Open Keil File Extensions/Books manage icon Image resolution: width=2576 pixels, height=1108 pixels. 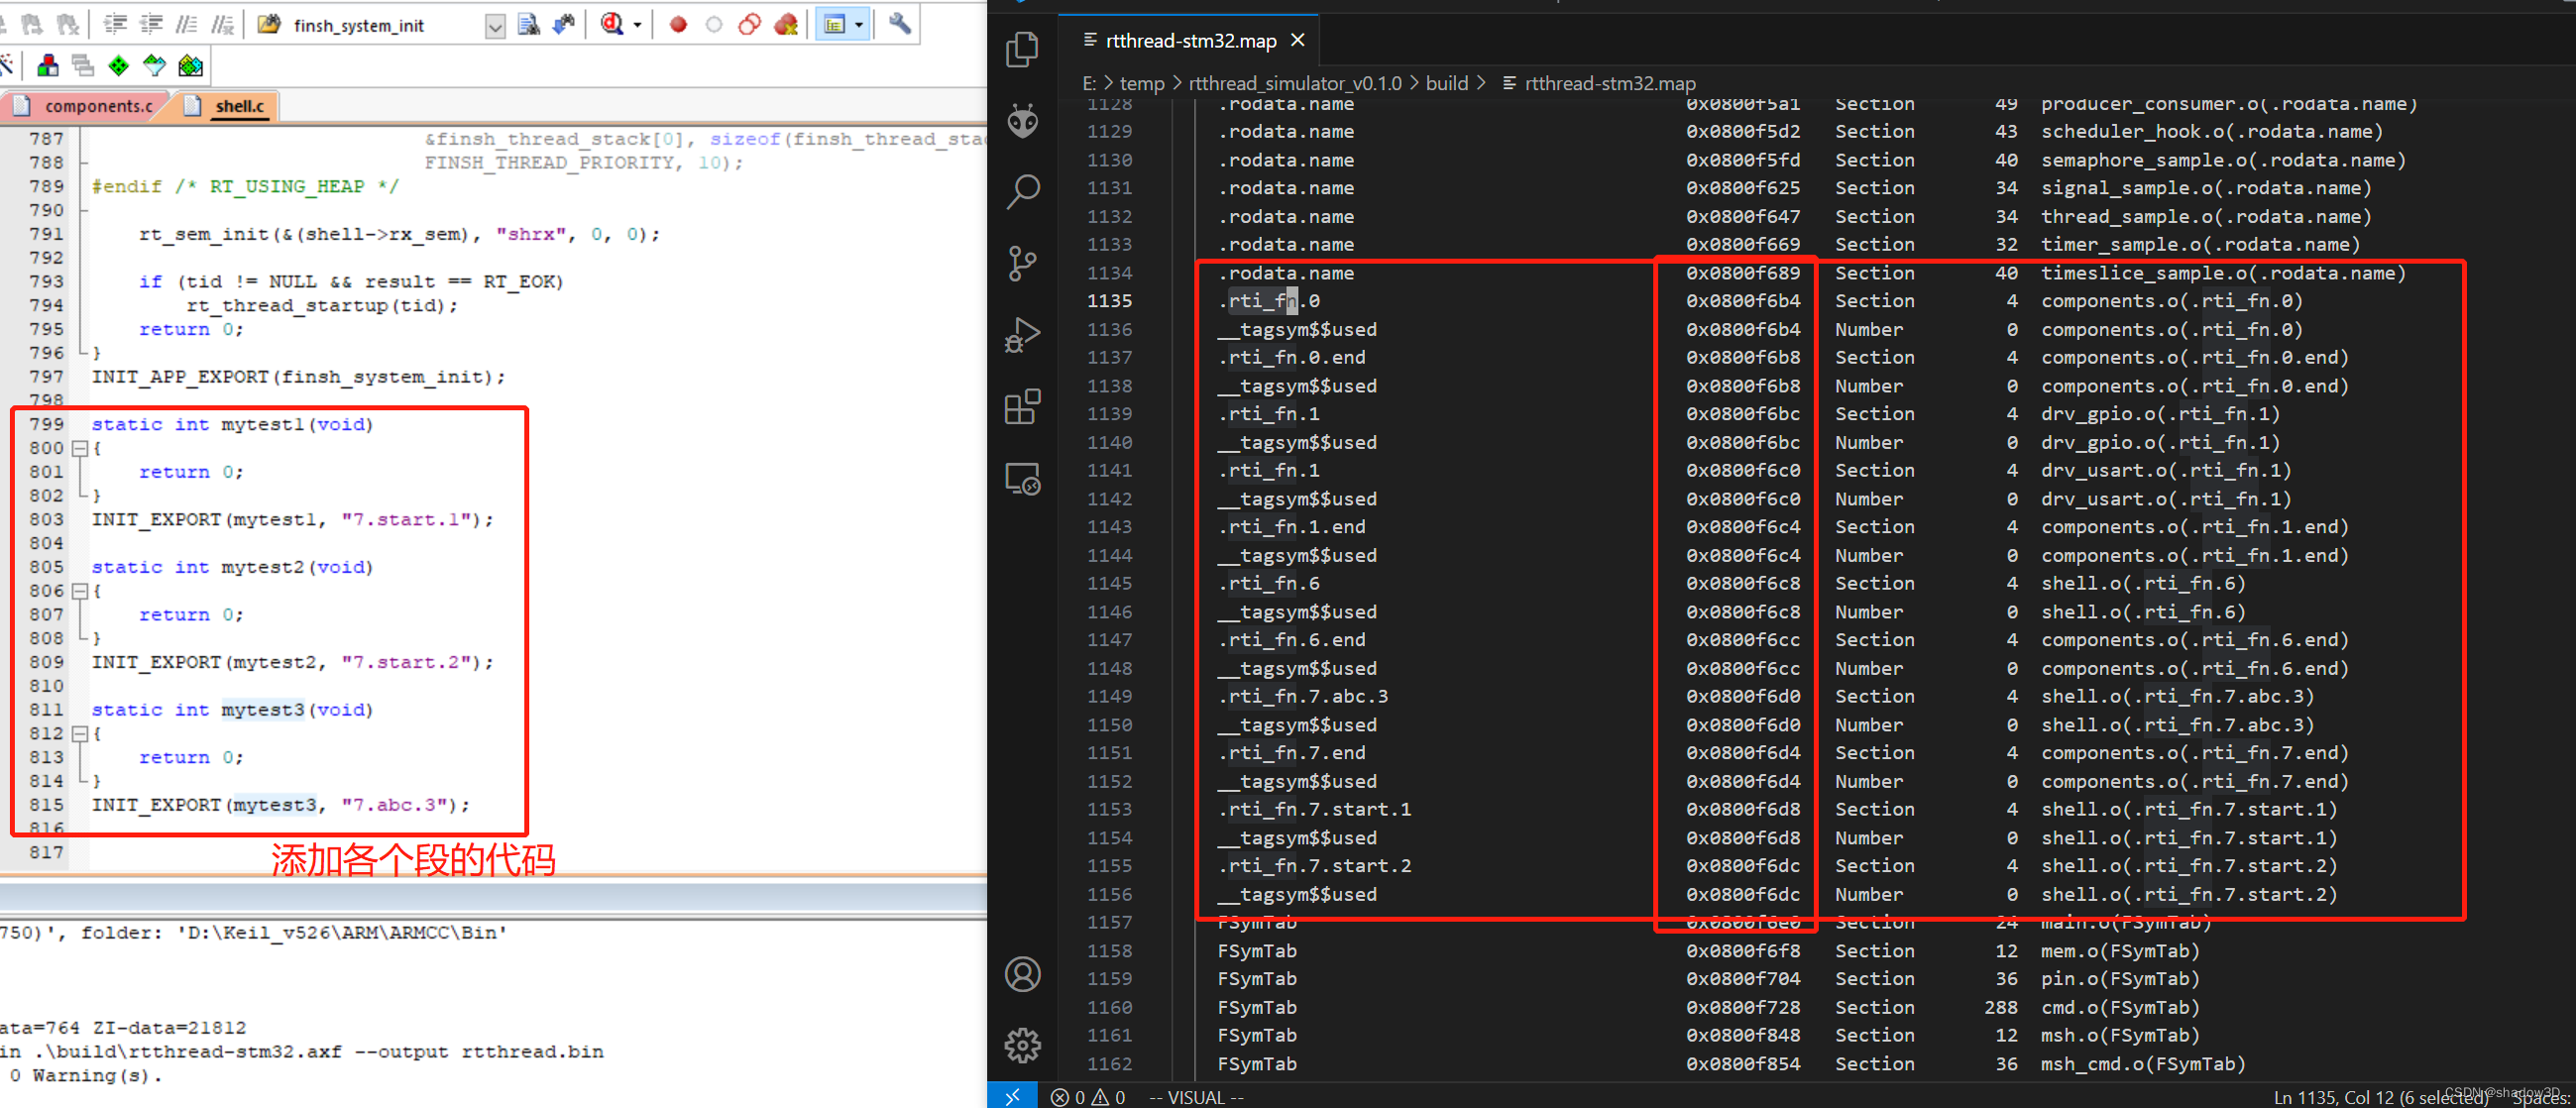point(46,66)
